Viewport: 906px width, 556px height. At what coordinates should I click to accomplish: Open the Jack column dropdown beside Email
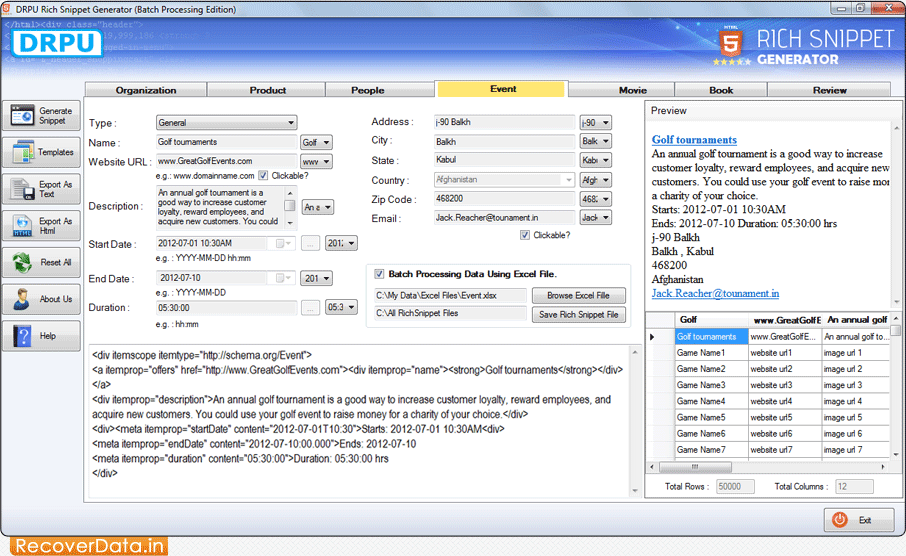596,218
